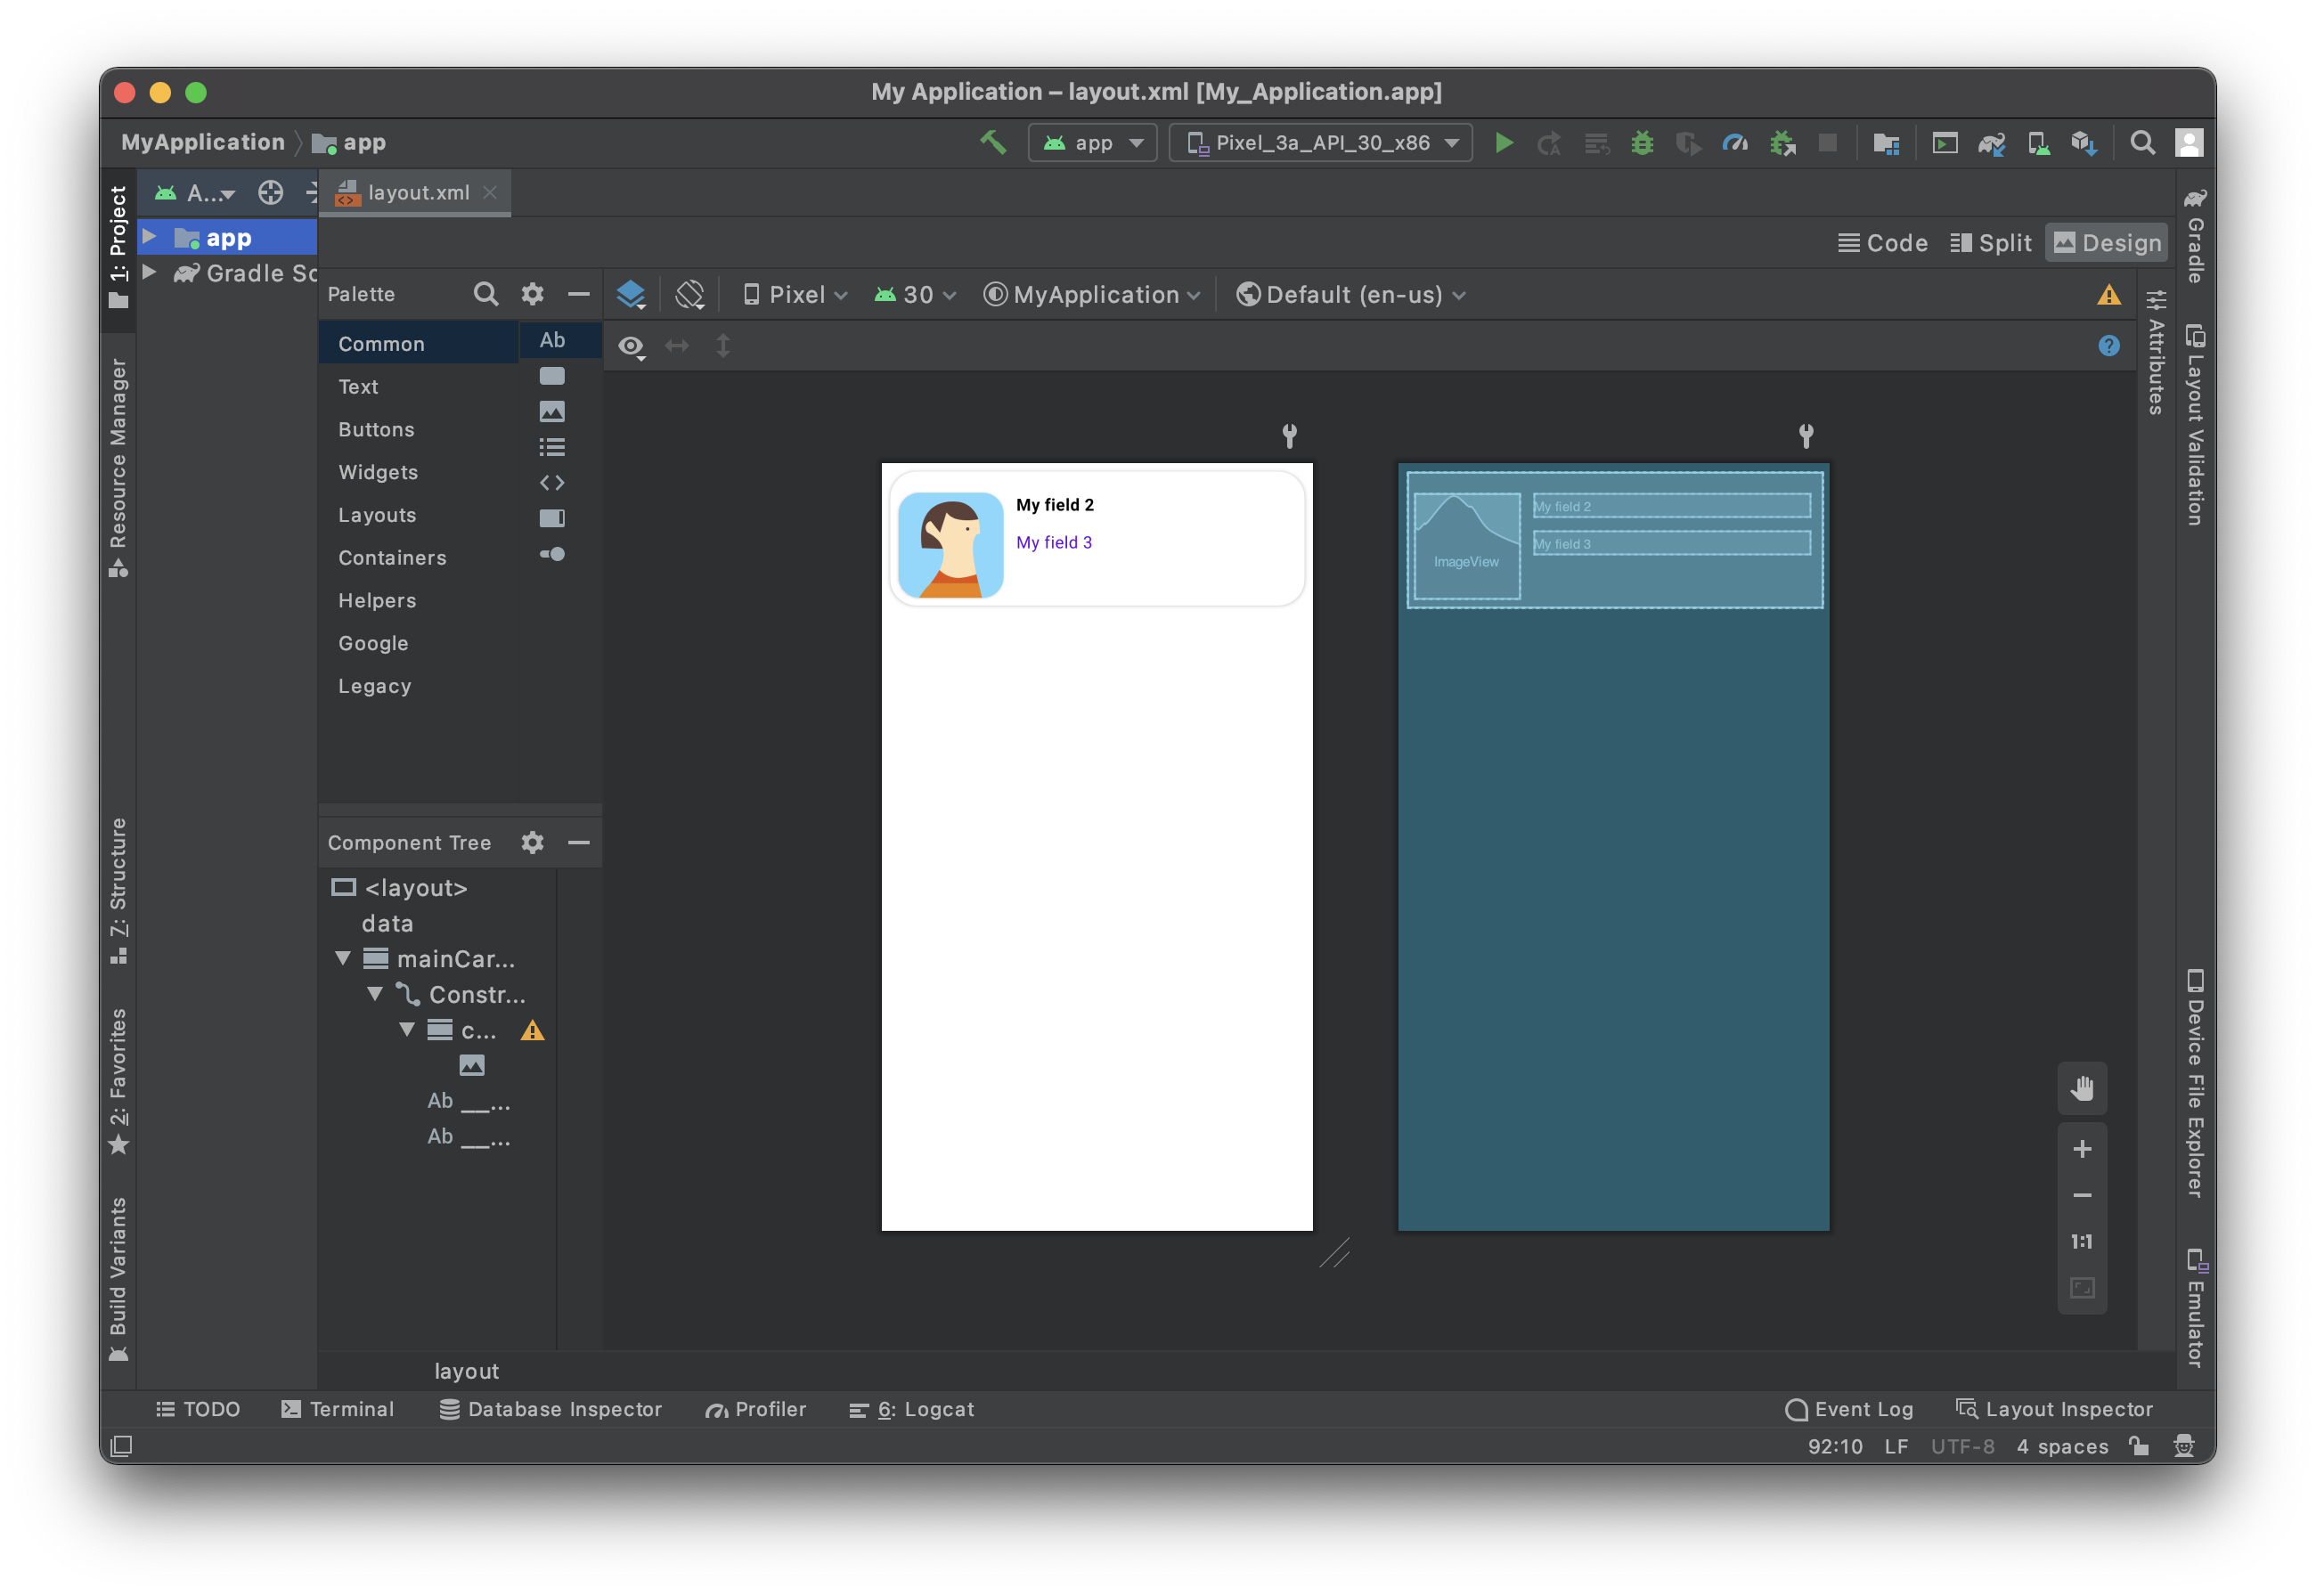The image size is (2316, 1596).
Task: Run the app with the green play button
Action: [x=1503, y=143]
